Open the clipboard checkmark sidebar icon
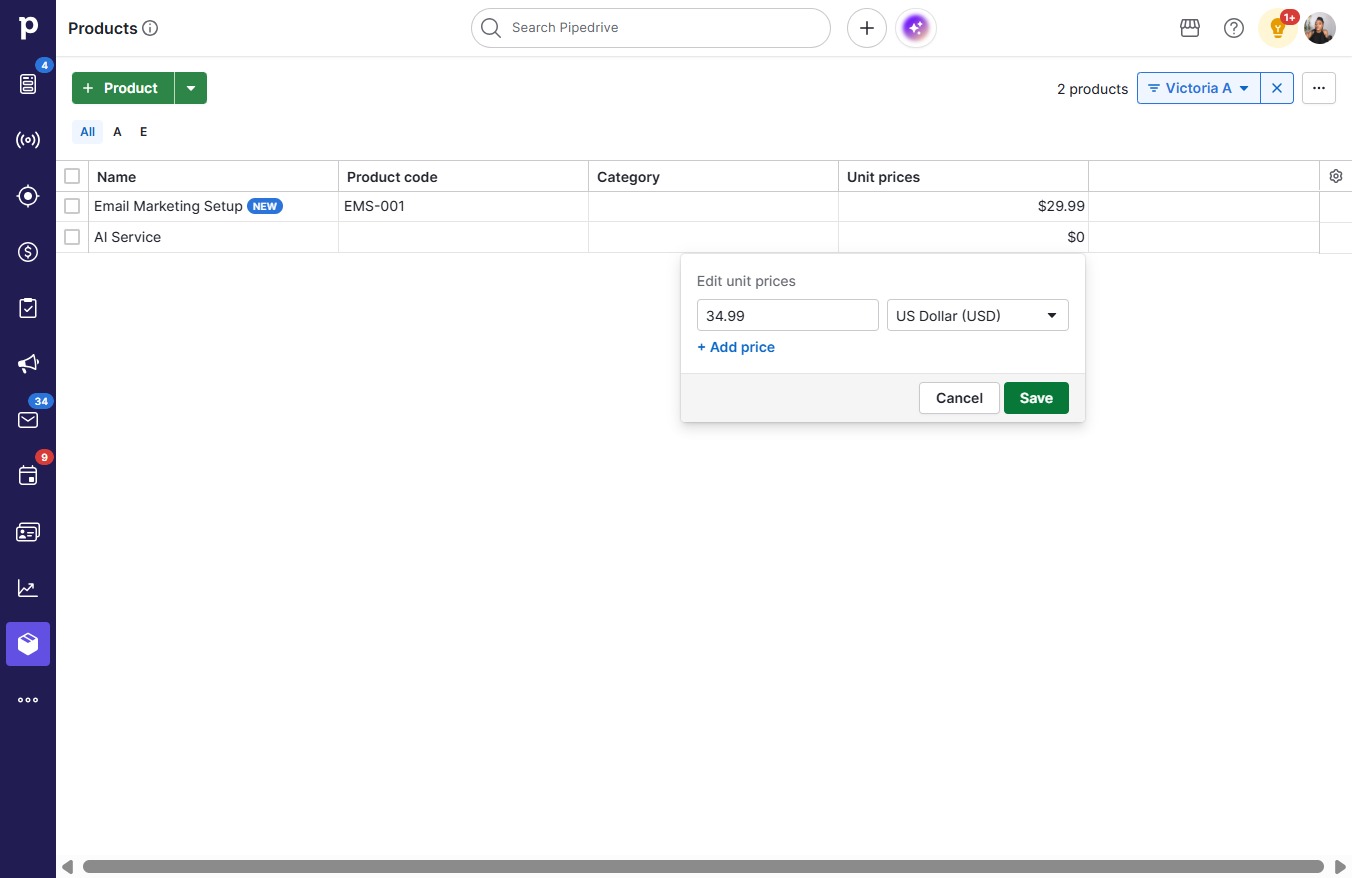The image size is (1352, 878). [28, 308]
